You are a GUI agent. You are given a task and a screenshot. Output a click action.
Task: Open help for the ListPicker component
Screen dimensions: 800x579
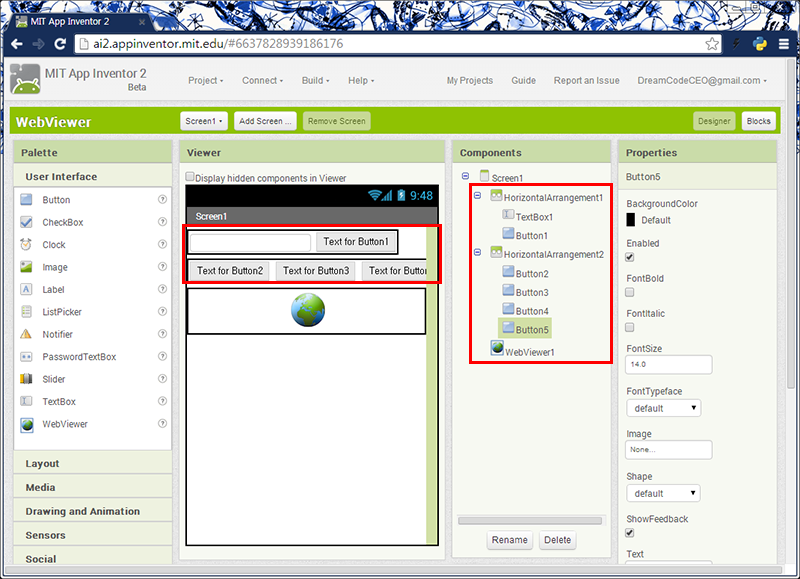[162, 311]
